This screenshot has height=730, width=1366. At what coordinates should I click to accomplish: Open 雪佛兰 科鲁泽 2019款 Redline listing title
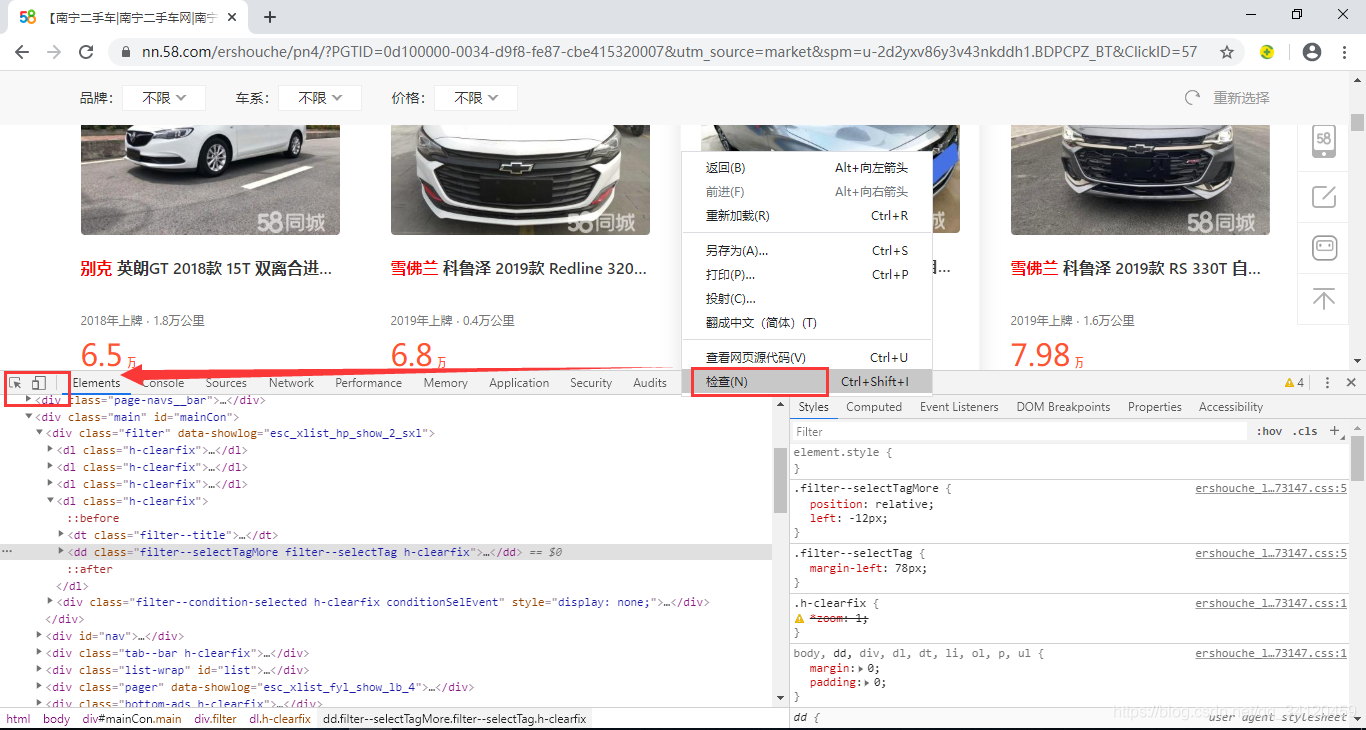[x=519, y=269]
